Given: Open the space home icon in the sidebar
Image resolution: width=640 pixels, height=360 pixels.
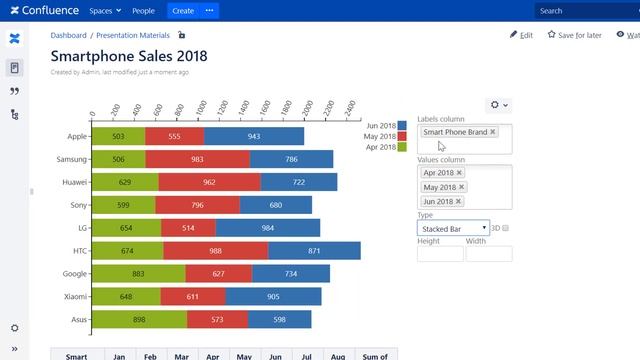Looking at the screenshot, I should (15, 39).
